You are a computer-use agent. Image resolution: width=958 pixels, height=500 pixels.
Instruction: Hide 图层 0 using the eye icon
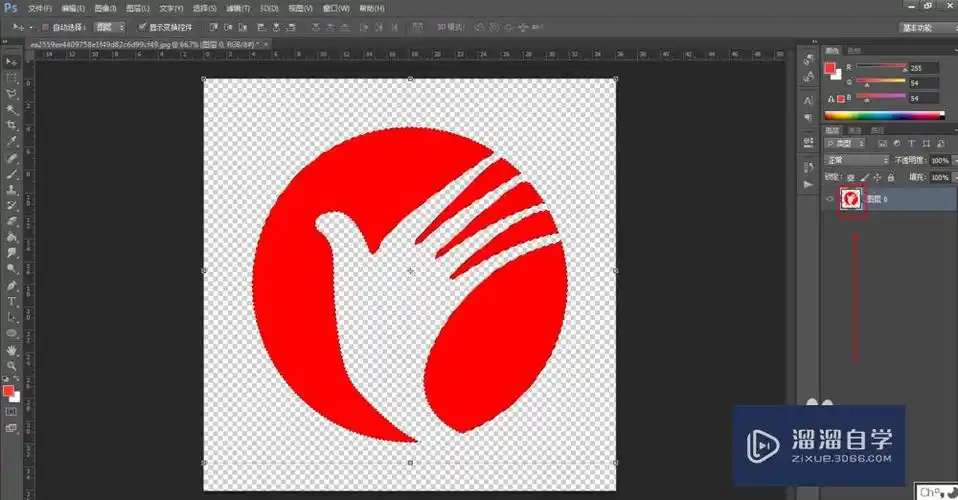(829, 200)
